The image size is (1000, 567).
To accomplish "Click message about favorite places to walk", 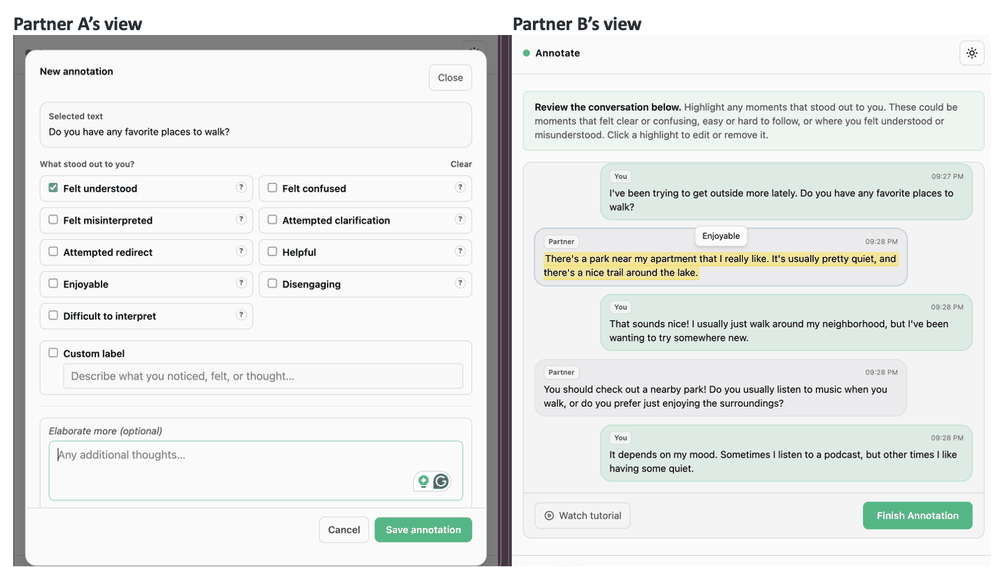I will (786, 191).
